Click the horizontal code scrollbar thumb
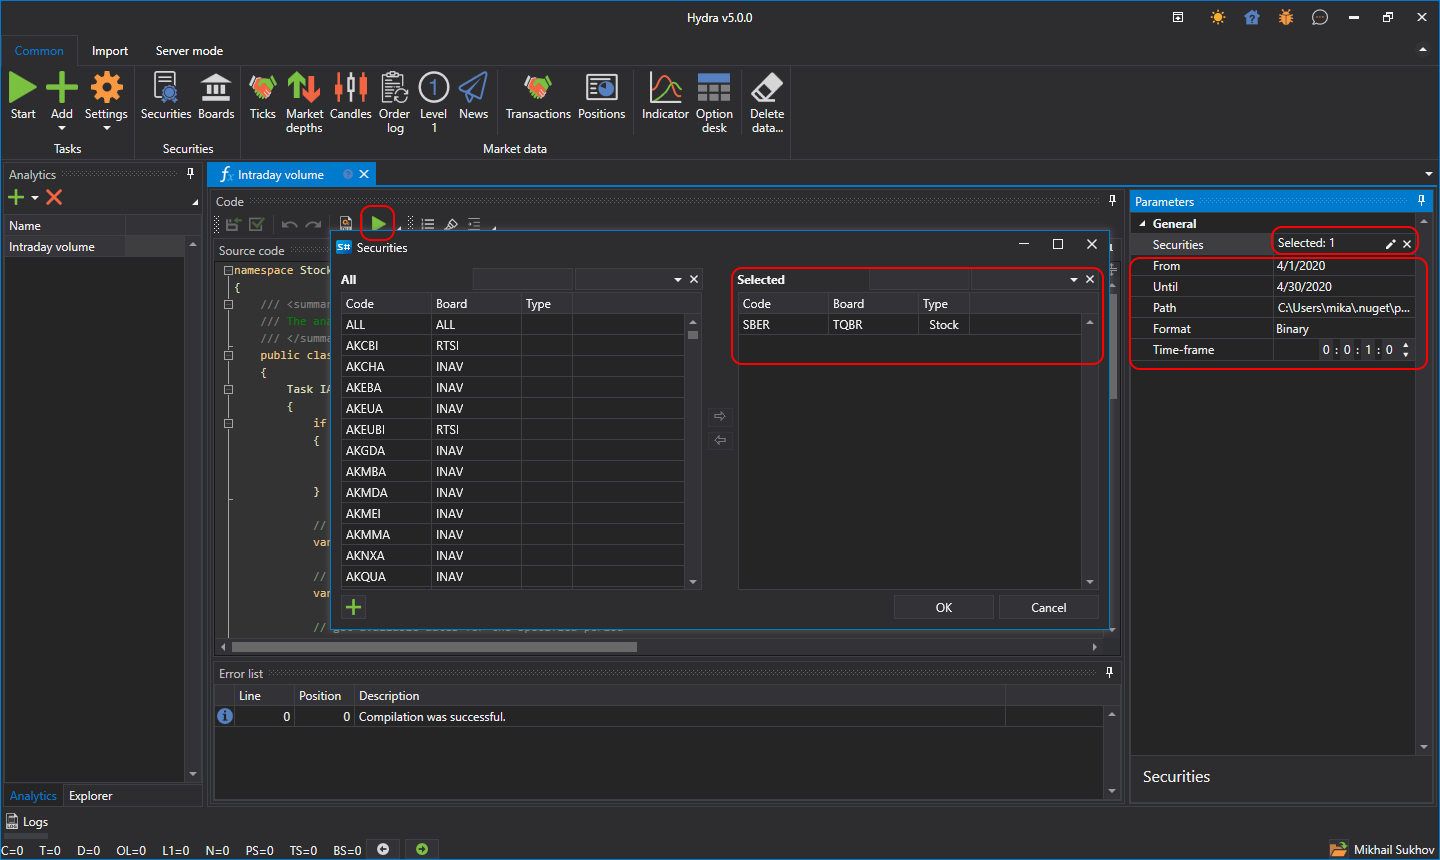Screen dimensions: 1440x860 click(x=433, y=647)
